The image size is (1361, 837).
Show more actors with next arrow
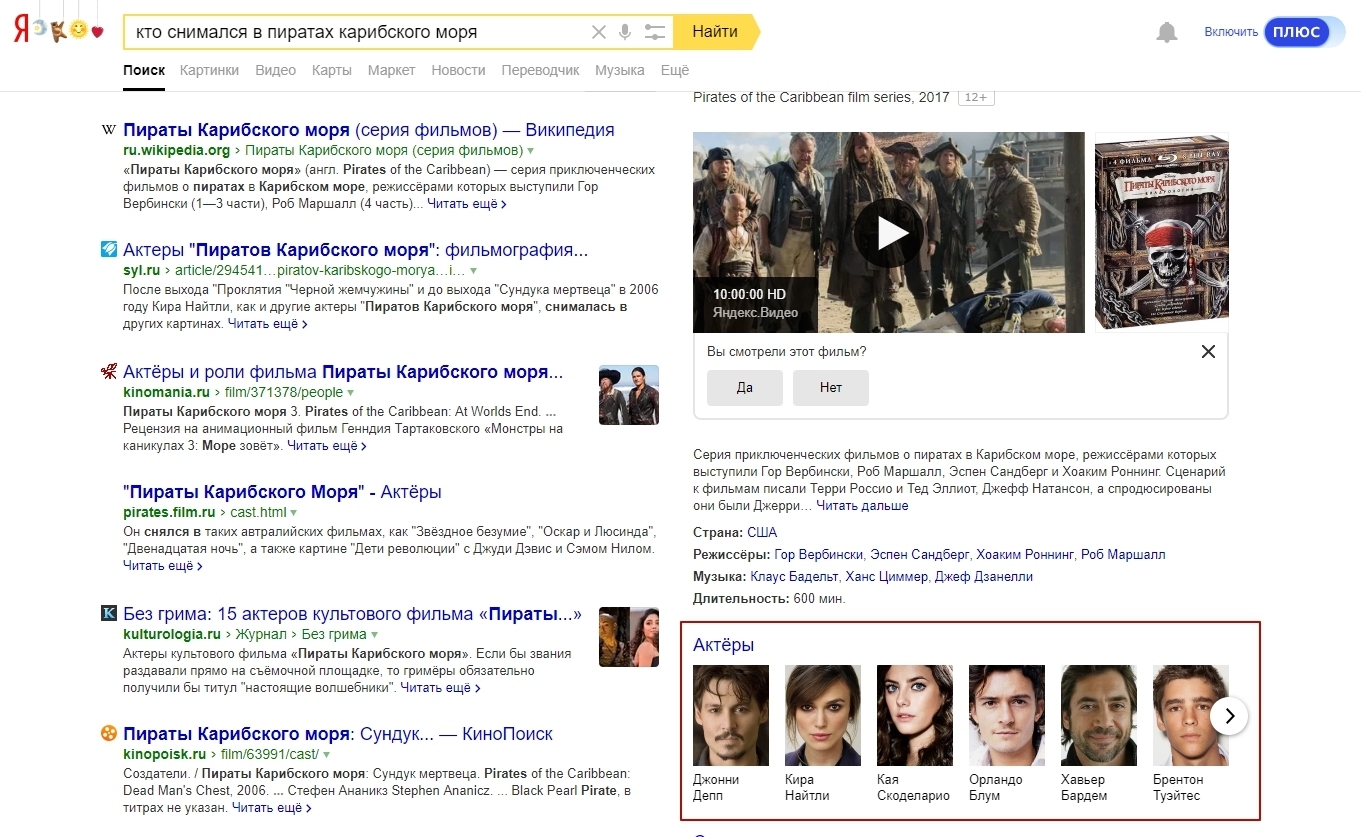tap(1230, 716)
